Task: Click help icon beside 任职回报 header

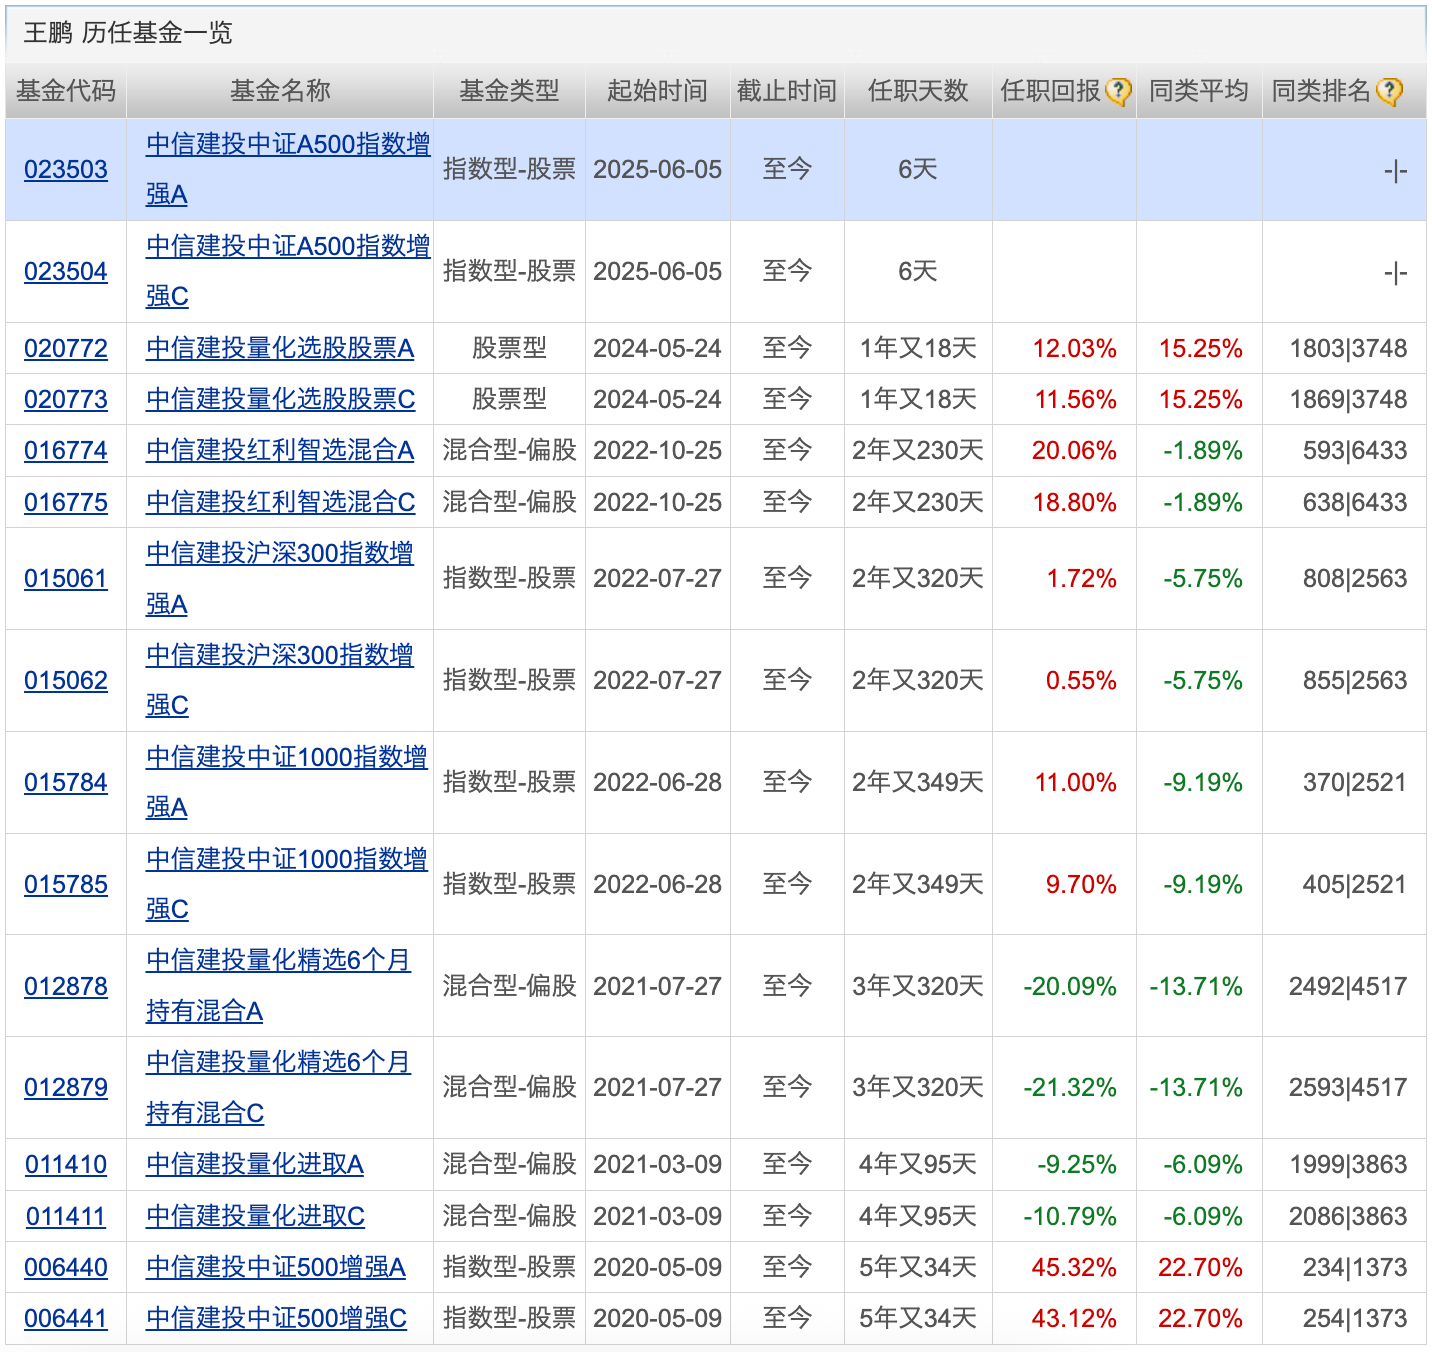Action: point(1118,92)
